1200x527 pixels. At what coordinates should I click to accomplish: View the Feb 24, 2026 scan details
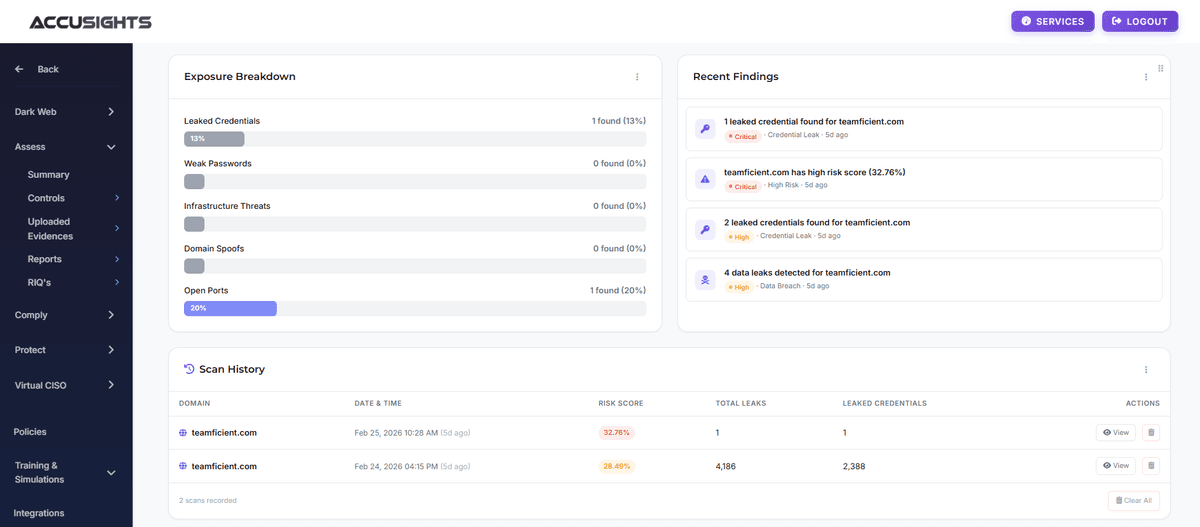coord(1116,466)
